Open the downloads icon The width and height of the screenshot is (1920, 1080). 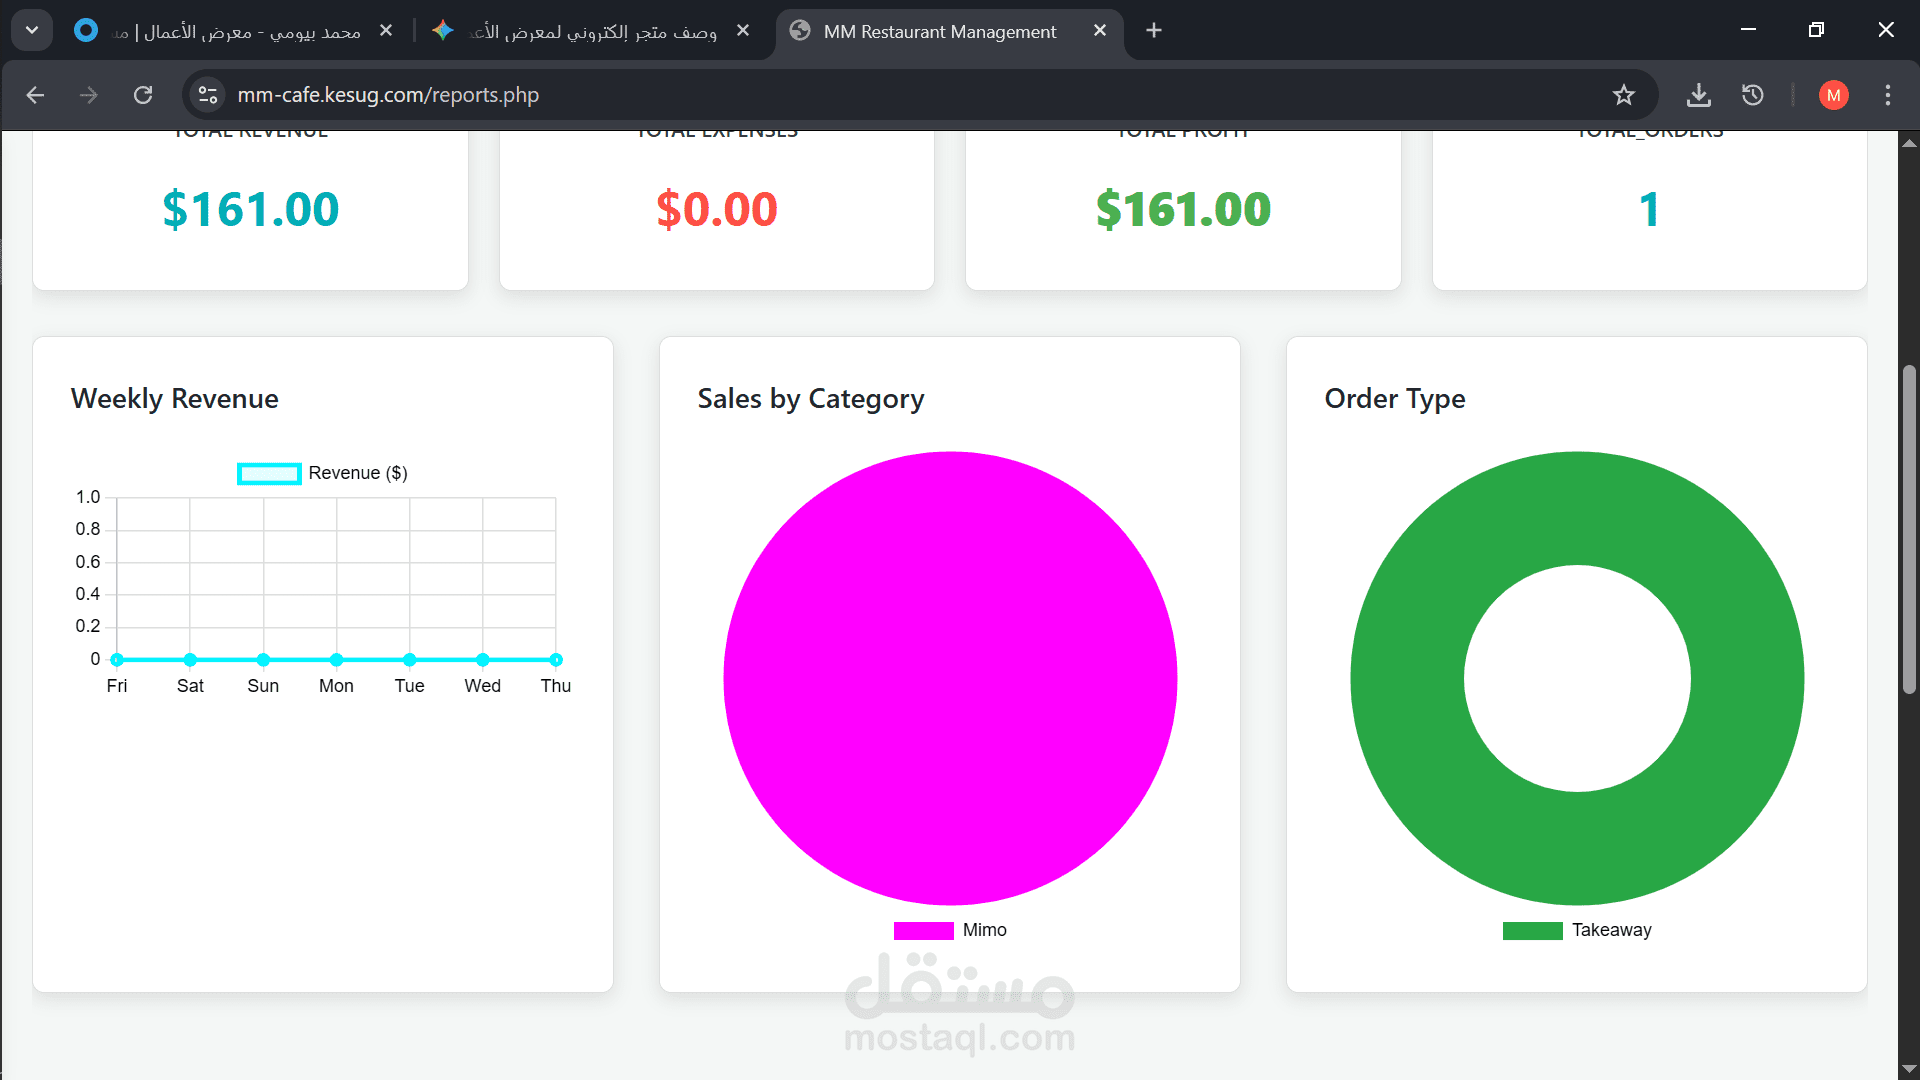coord(1698,95)
